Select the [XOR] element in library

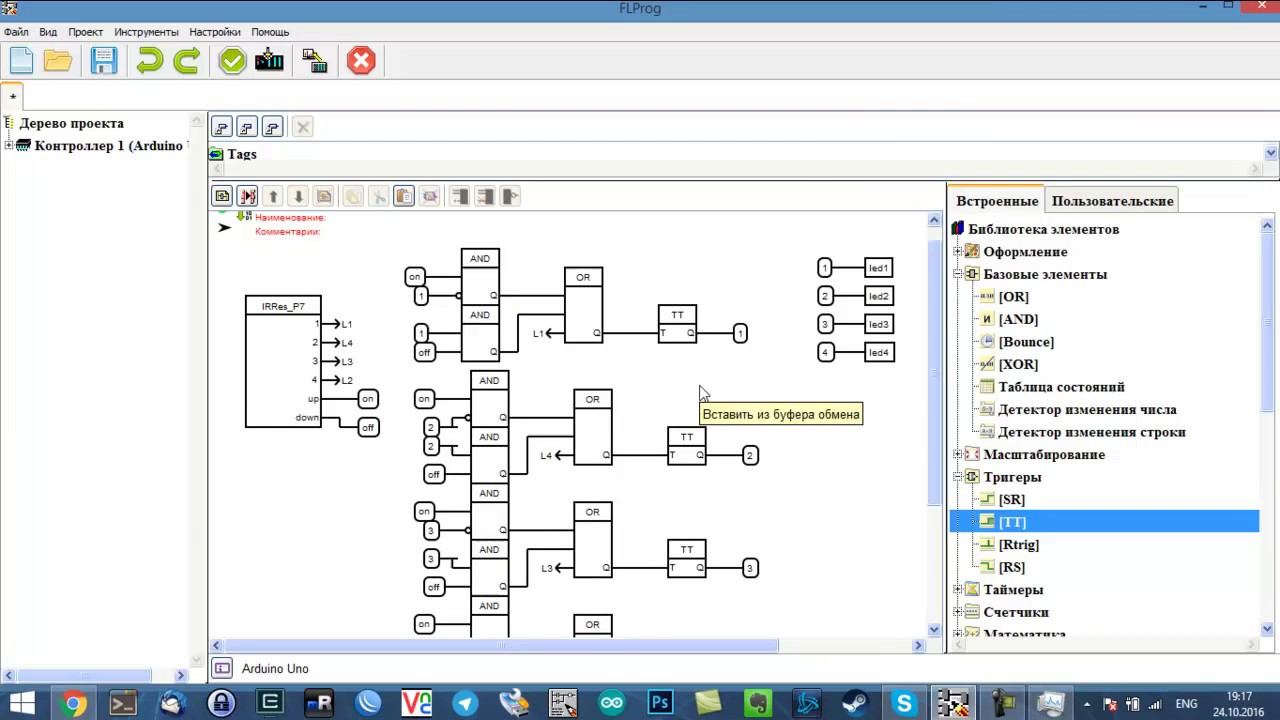click(1018, 365)
